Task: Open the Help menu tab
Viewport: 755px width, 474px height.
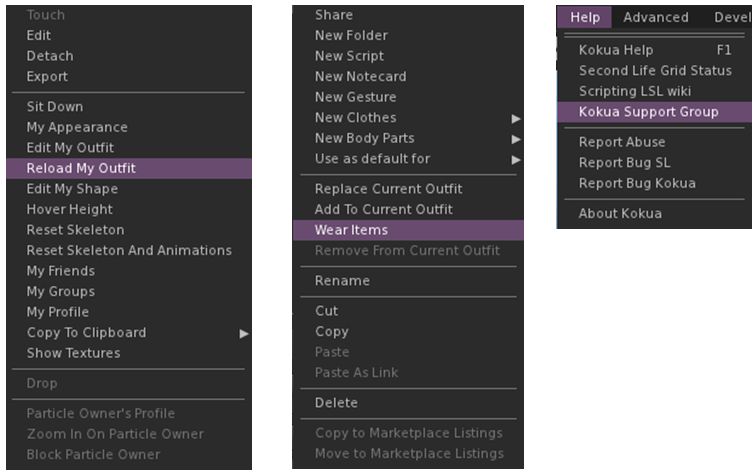Action: (585, 17)
